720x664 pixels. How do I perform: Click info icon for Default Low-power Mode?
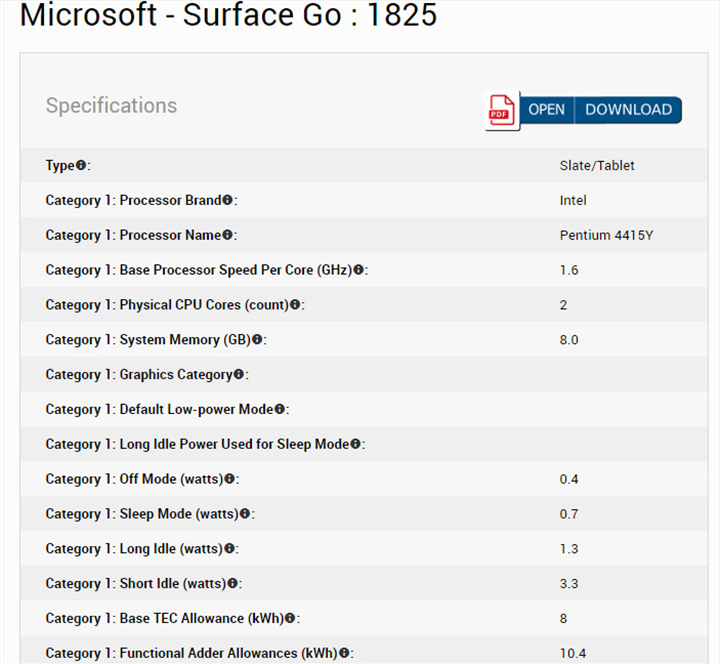[x=280, y=409]
